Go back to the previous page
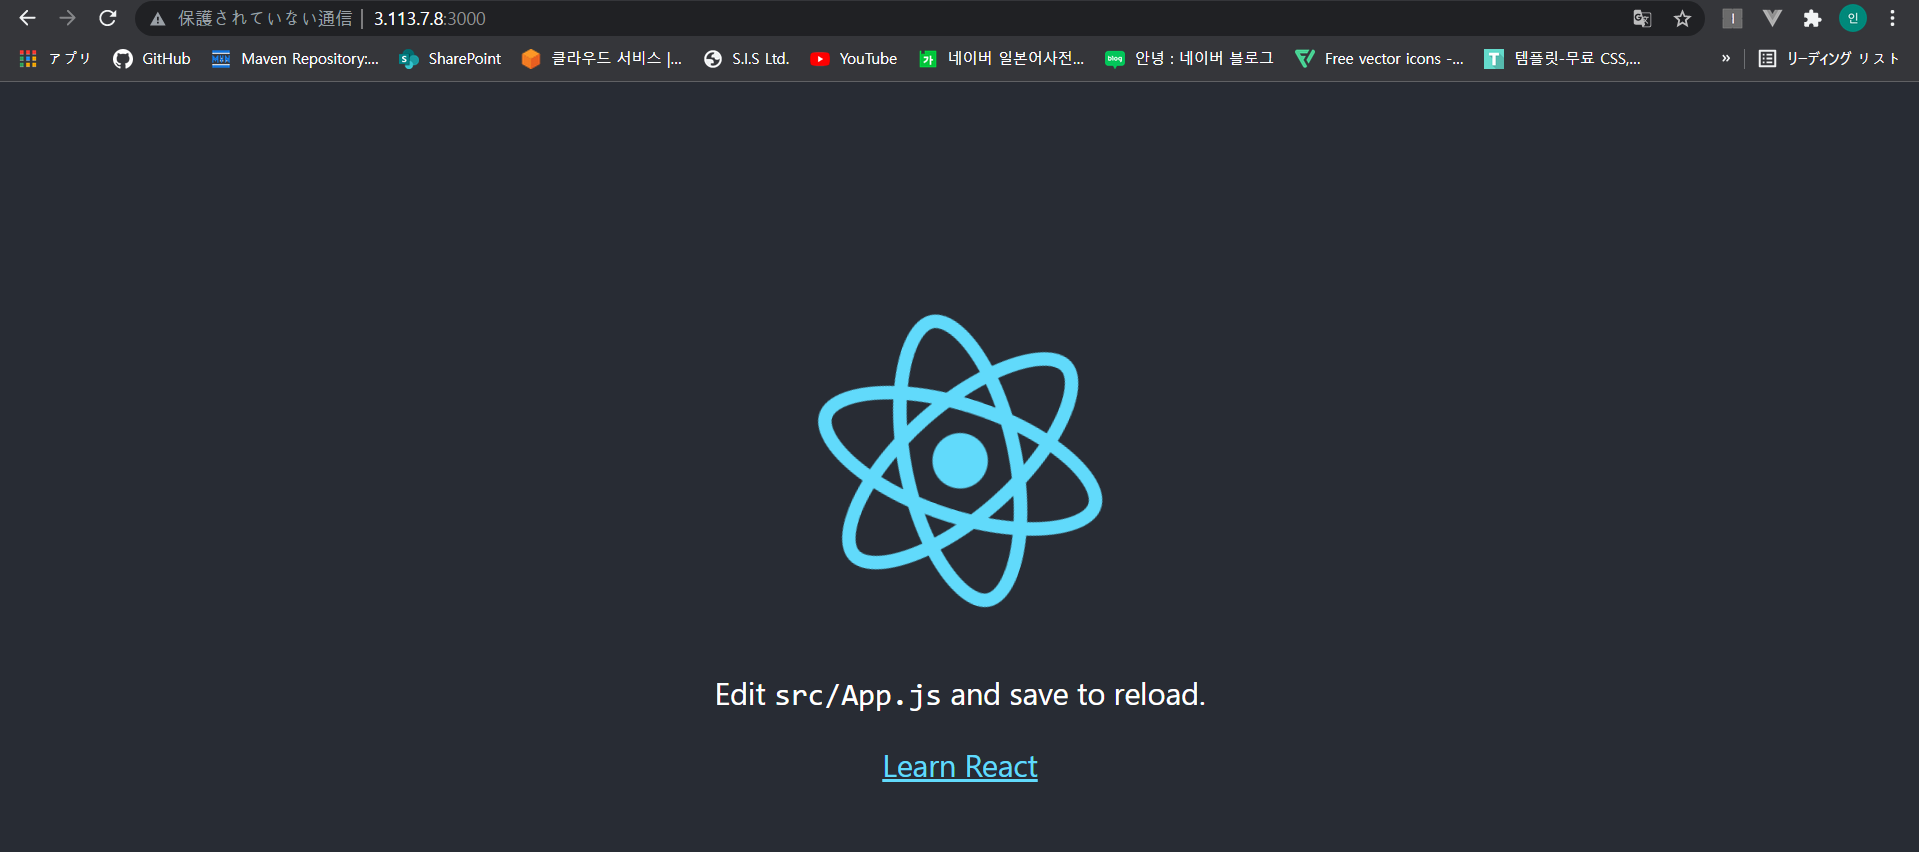The image size is (1919, 852). 27,18
